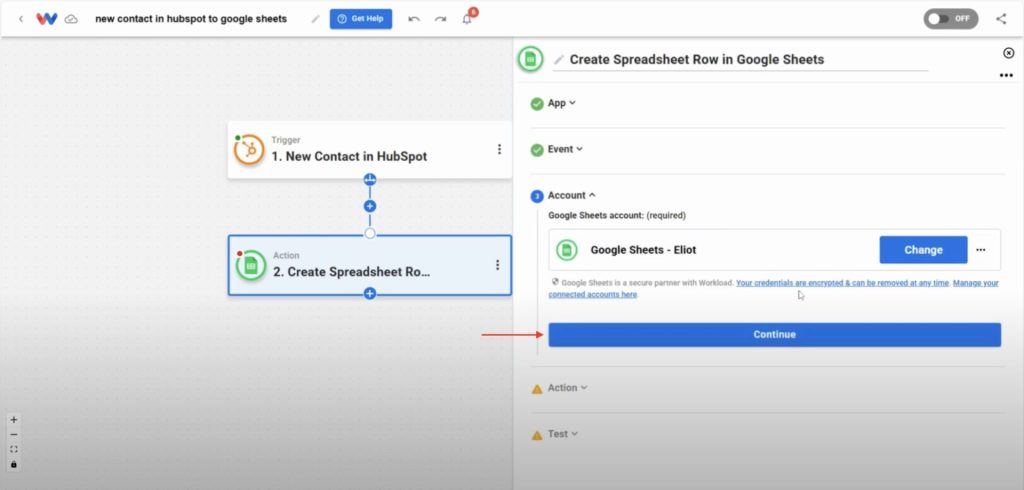Screen dimensions: 1024x490
Task: Zoom out of the canvas
Action: tap(14, 434)
